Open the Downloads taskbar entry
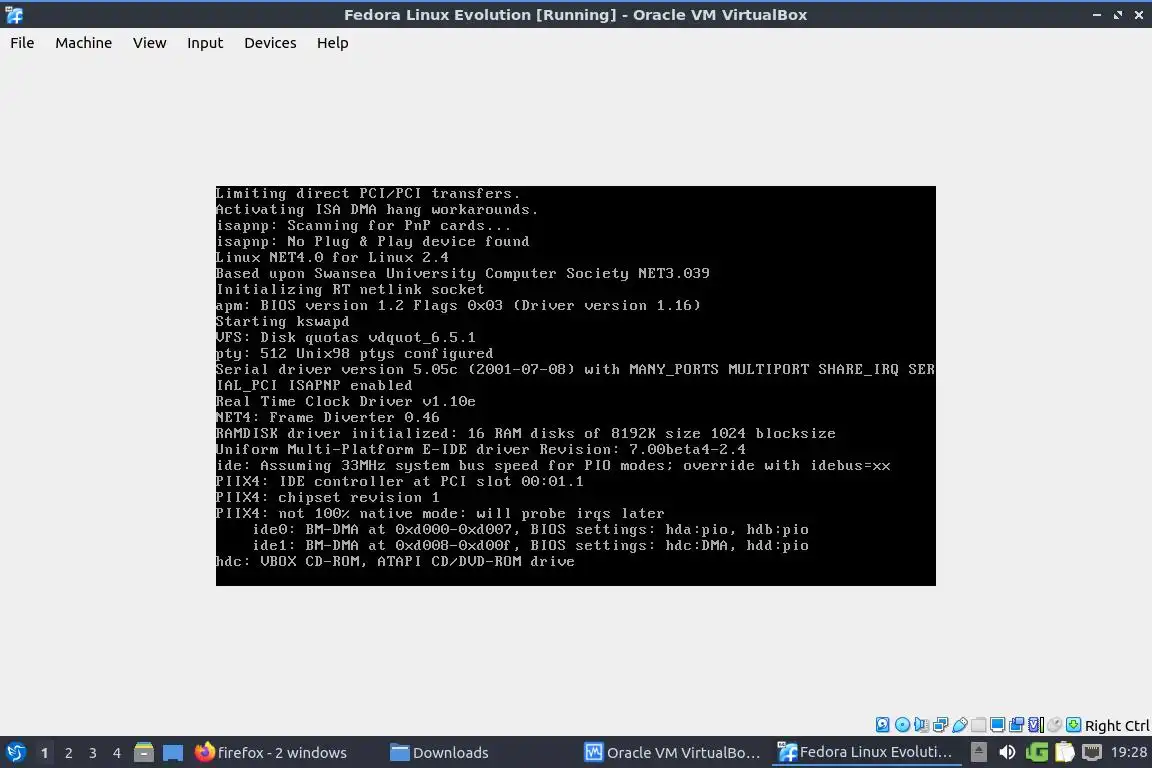Image resolution: width=1152 pixels, height=768 pixels. [x=439, y=753]
